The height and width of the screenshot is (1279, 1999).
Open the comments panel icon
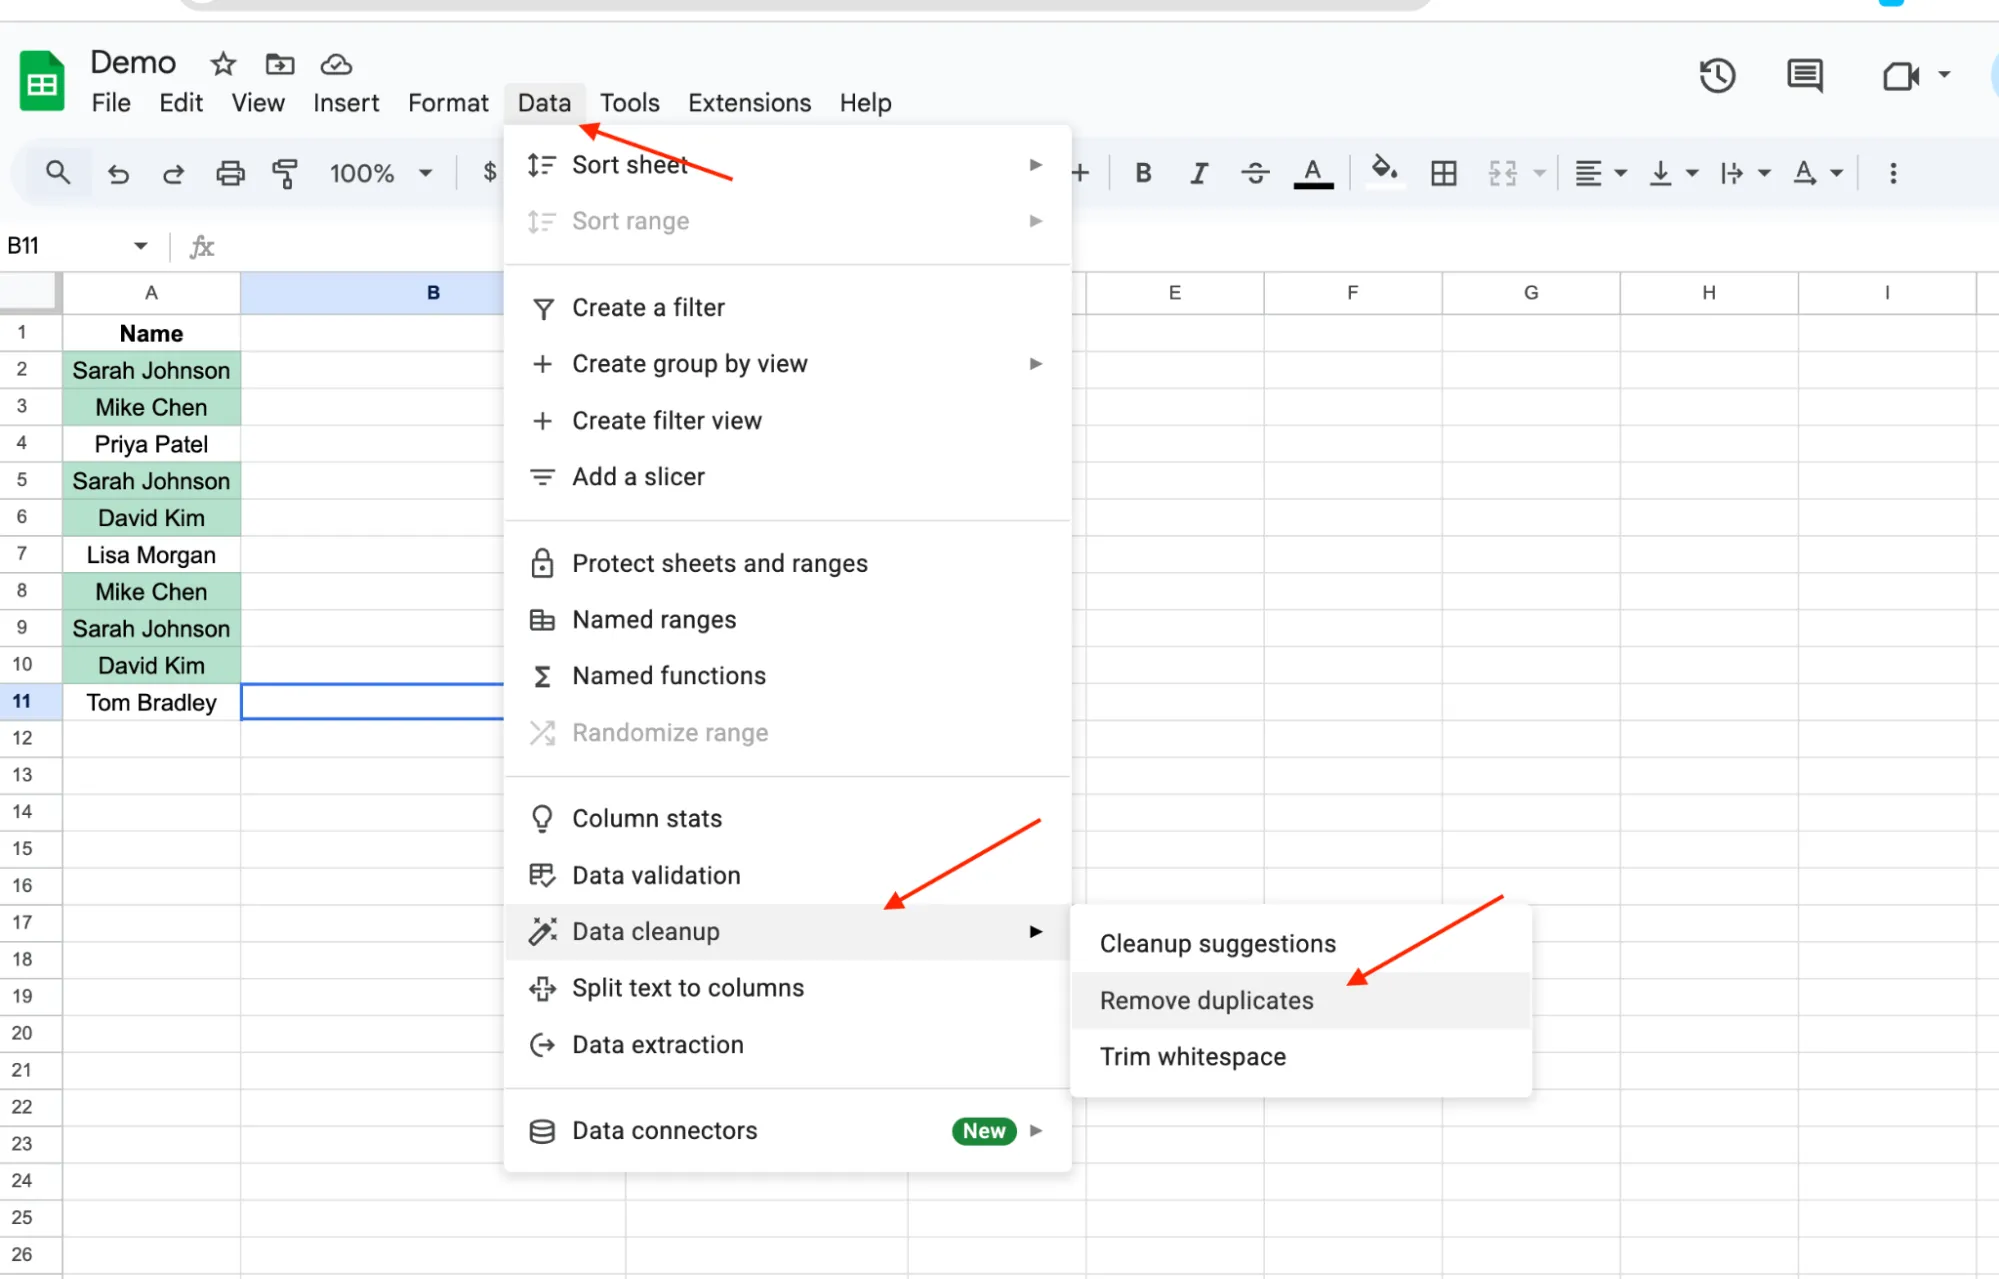[1803, 75]
